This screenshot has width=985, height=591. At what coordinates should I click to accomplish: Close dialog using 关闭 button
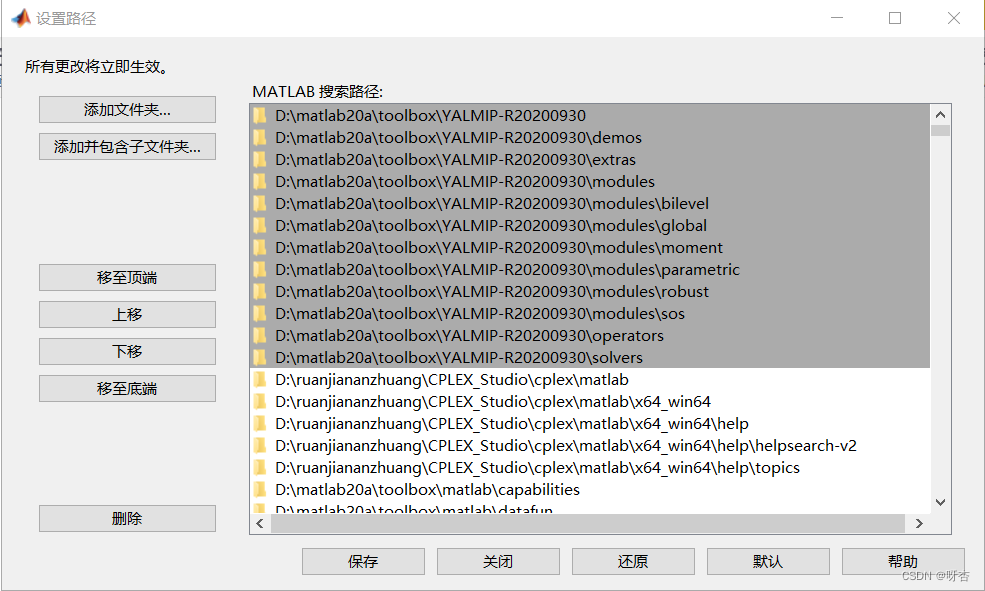click(498, 561)
